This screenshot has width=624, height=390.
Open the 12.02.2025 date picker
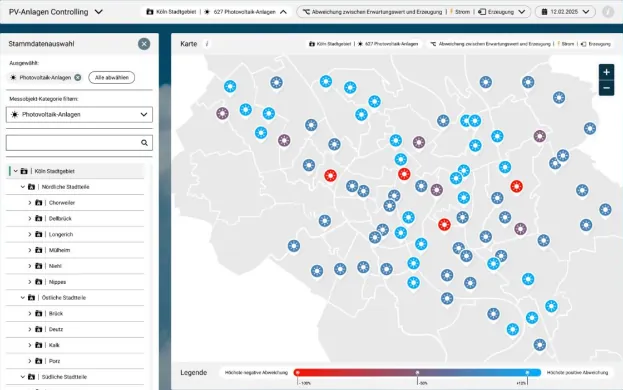(x=565, y=12)
